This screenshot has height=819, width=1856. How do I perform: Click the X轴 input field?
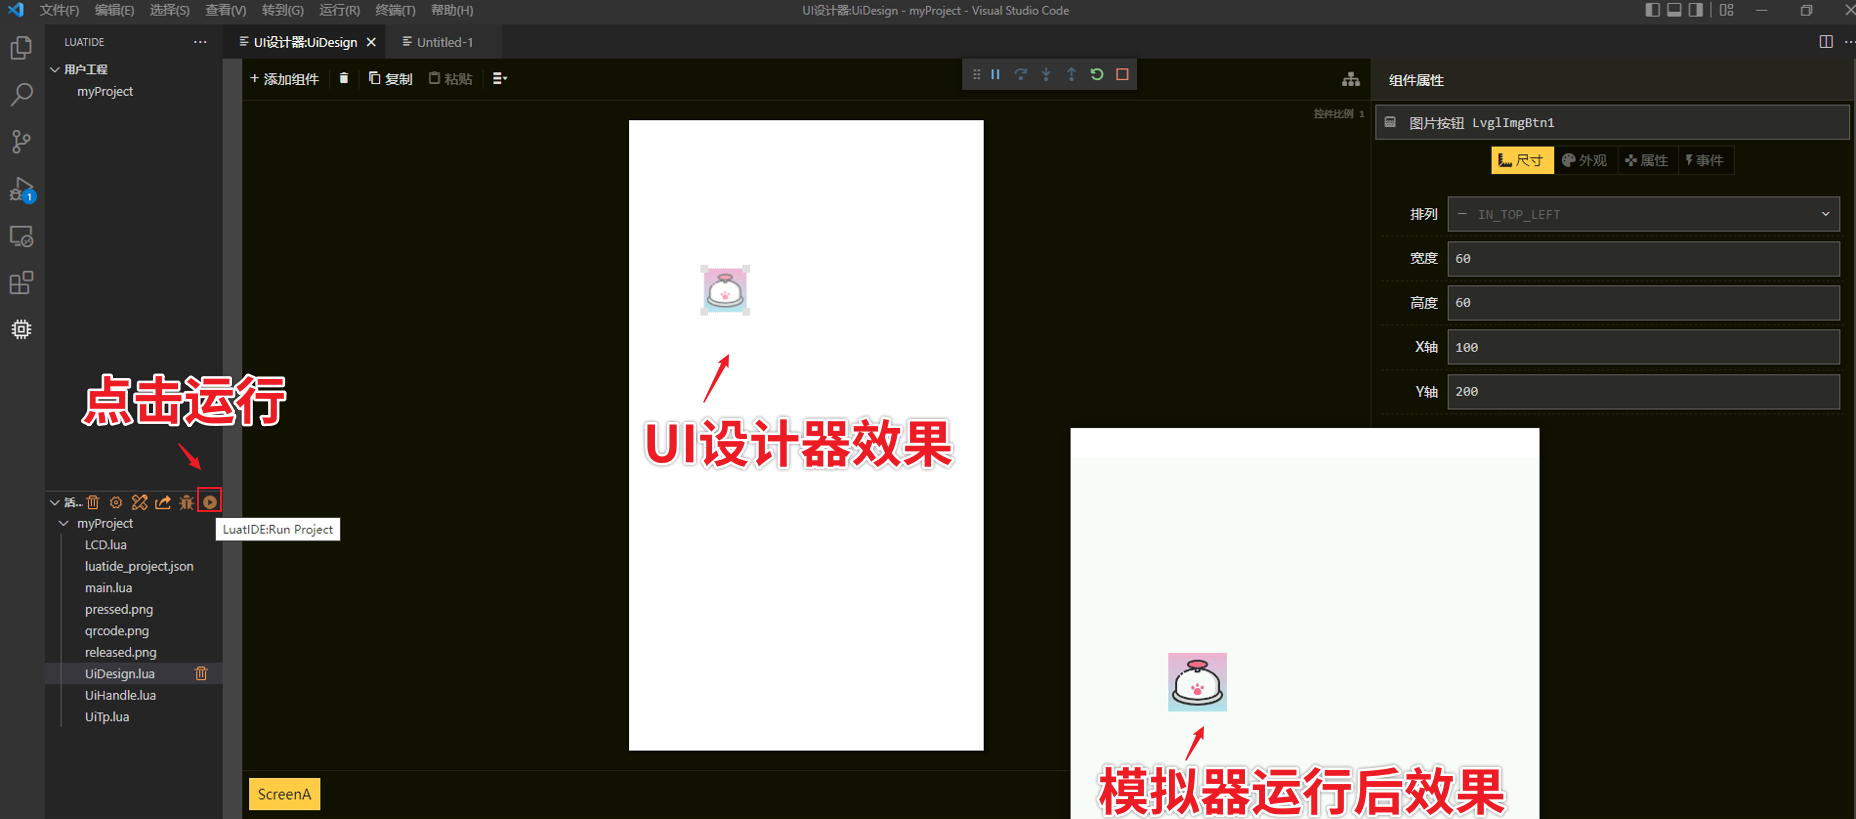coord(1643,347)
